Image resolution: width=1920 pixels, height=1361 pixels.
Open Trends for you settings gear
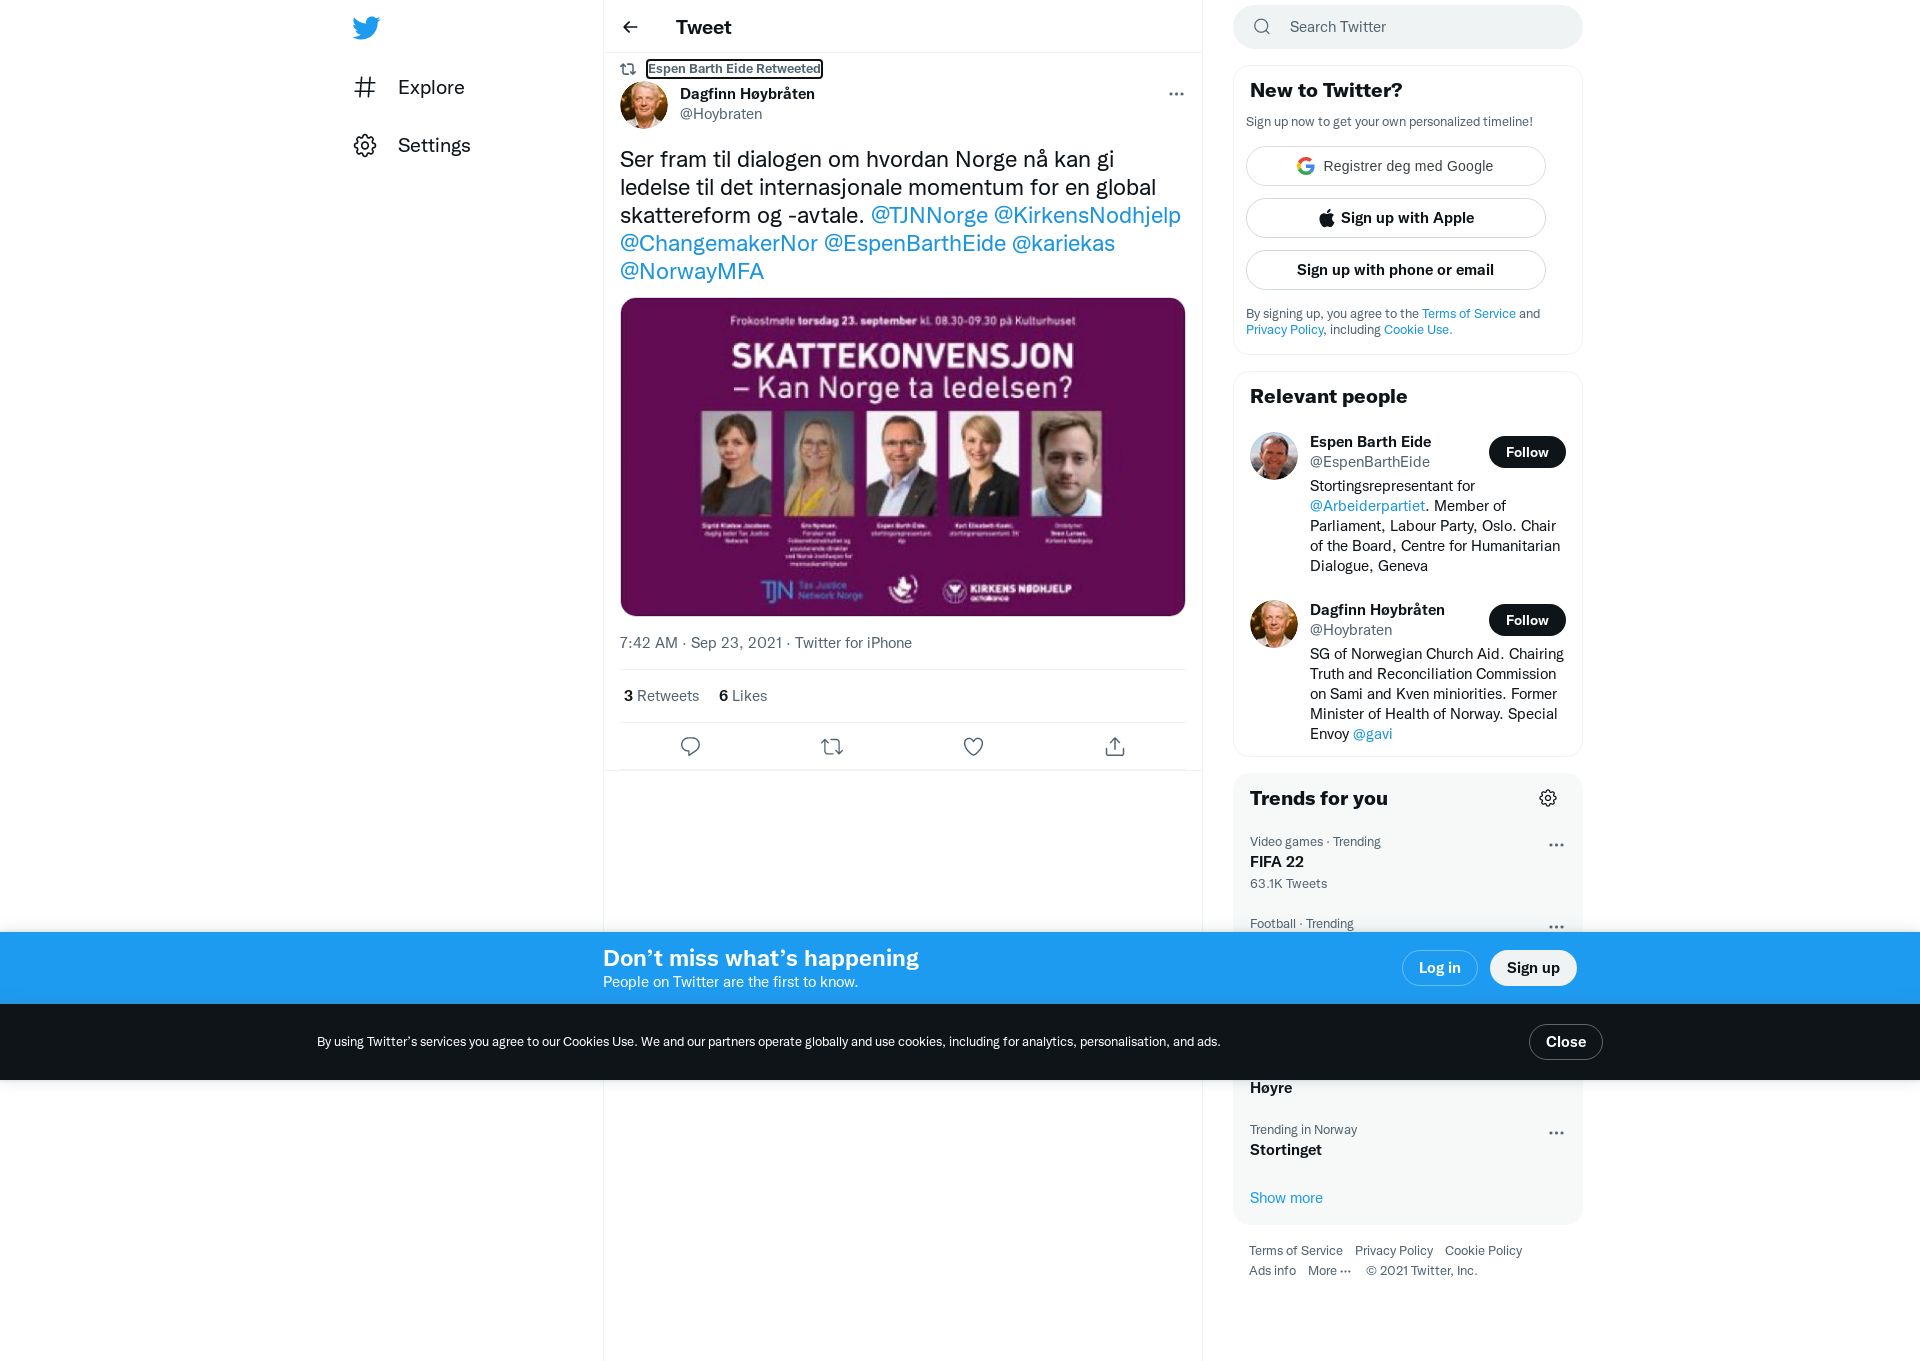(1548, 798)
